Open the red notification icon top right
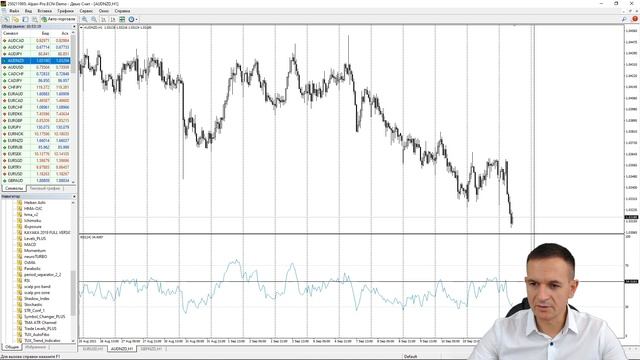 pyautogui.click(x=635, y=19)
